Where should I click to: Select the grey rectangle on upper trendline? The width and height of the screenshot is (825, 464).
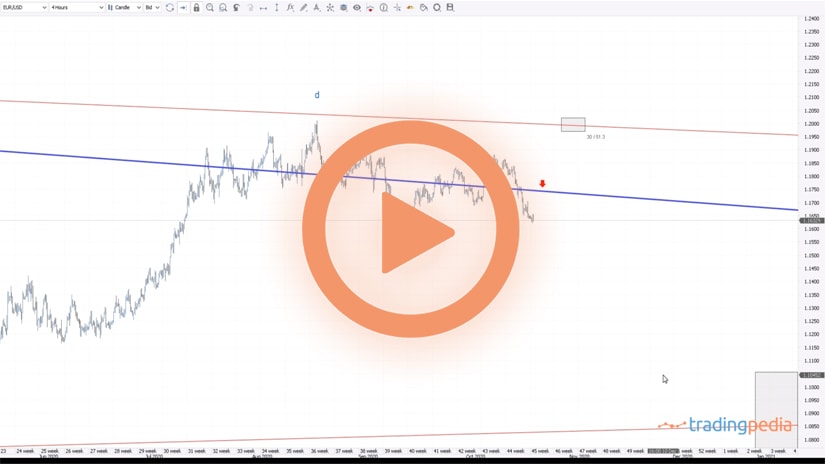[x=573, y=124]
